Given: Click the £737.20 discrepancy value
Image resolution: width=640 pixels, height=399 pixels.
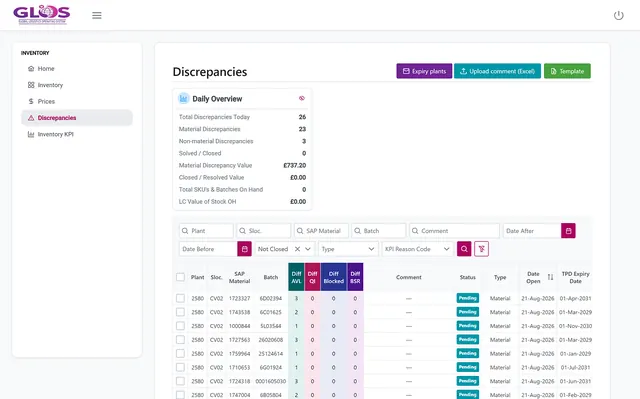Looking at the screenshot, I should click(x=295, y=165).
